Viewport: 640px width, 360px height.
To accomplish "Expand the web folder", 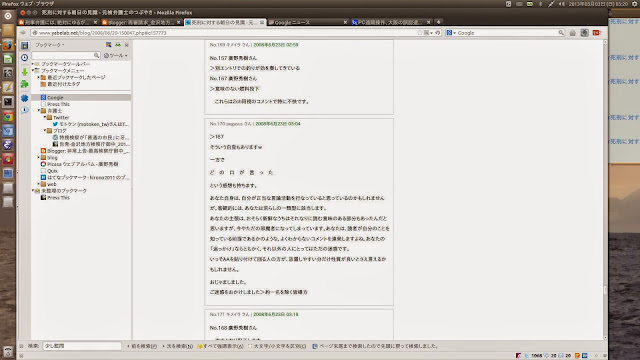I will coord(39,184).
